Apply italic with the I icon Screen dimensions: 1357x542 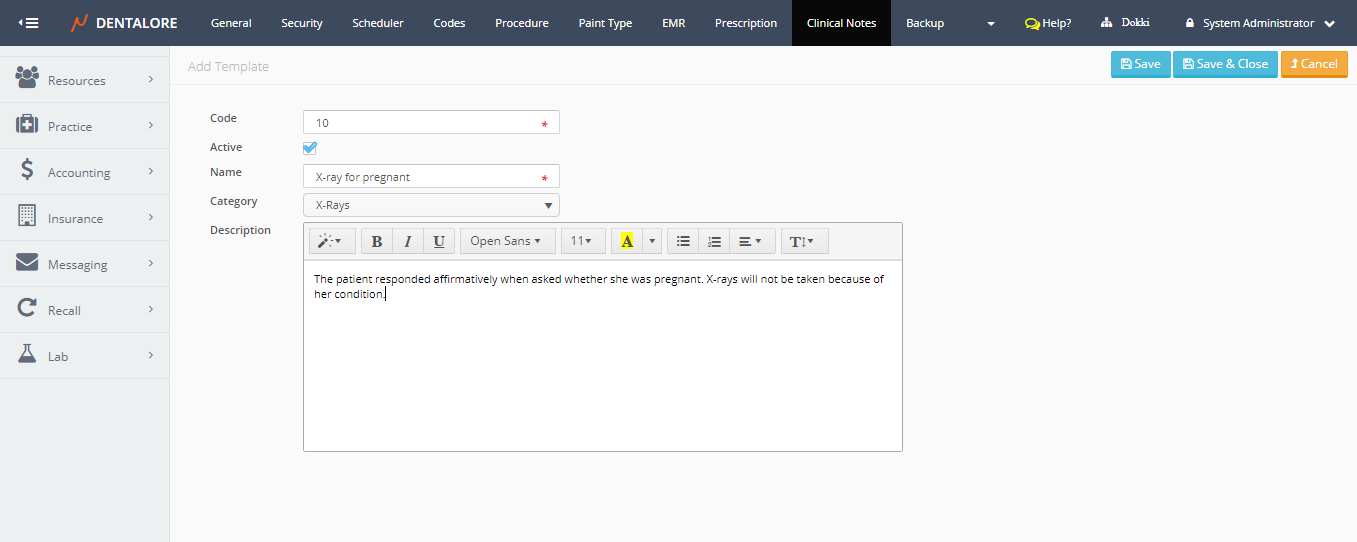coord(408,241)
